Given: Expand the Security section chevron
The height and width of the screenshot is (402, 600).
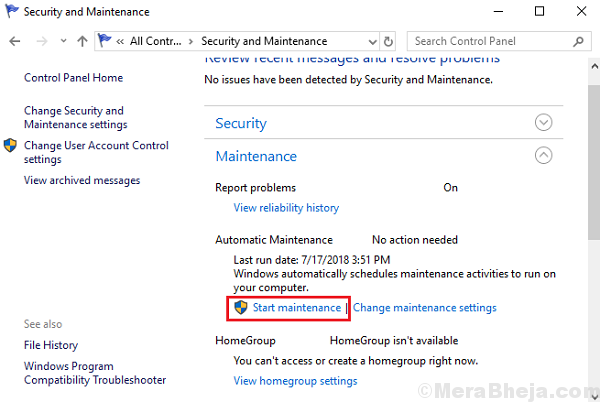Looking at the screenshot, I should [543, 122].
